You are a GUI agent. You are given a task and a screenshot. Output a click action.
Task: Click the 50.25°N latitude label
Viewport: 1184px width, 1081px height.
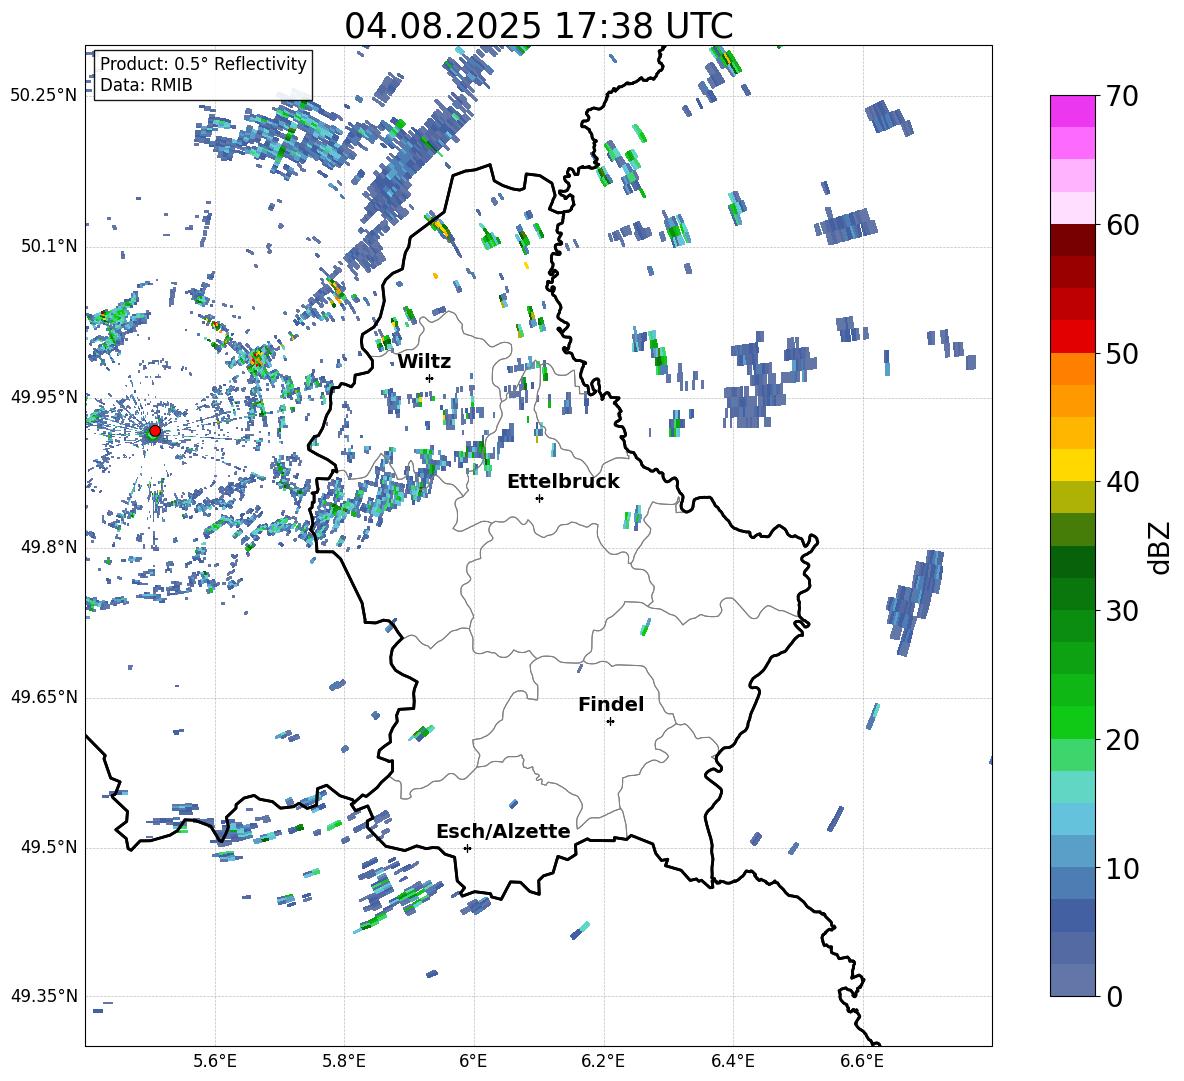44,96
